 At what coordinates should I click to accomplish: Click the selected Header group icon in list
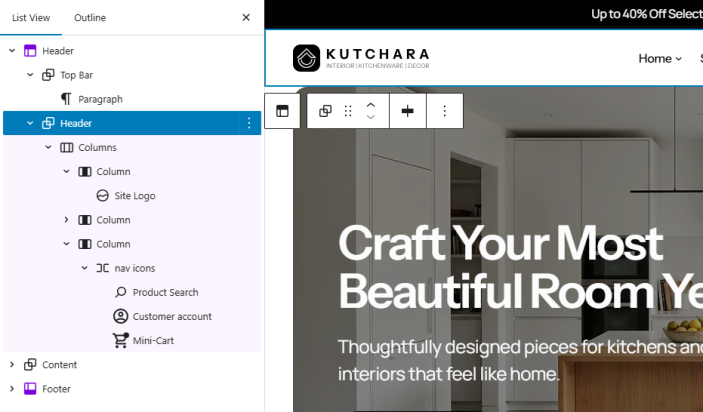(x=48, y=123)
